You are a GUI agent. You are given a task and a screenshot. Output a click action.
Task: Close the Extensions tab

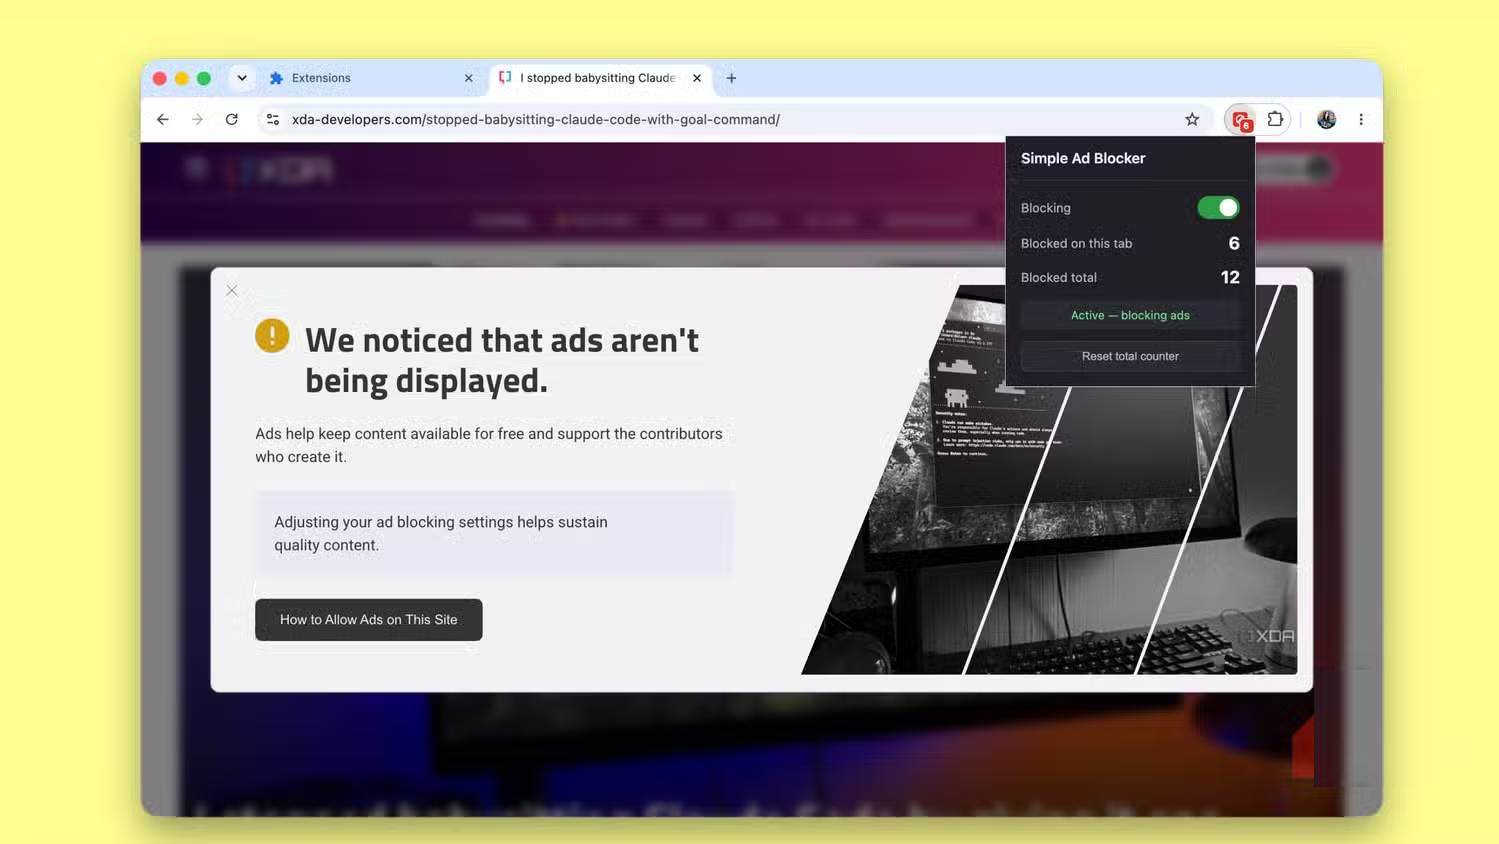468,78
